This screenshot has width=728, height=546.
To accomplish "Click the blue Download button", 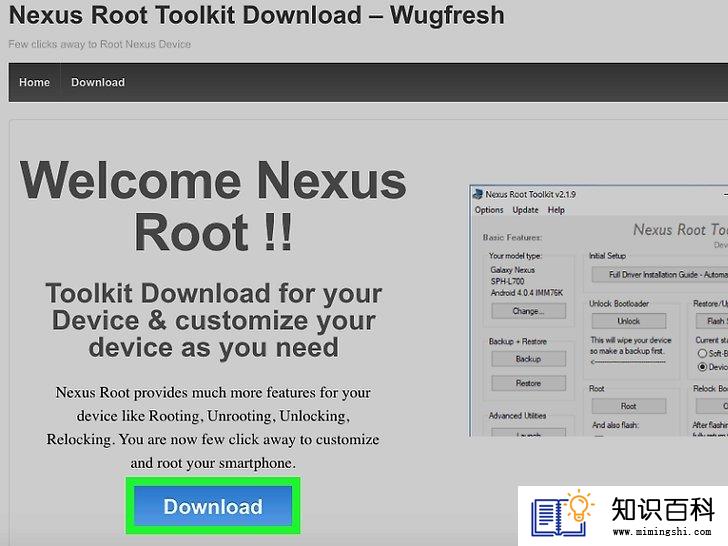I will [x=213, y=506].
